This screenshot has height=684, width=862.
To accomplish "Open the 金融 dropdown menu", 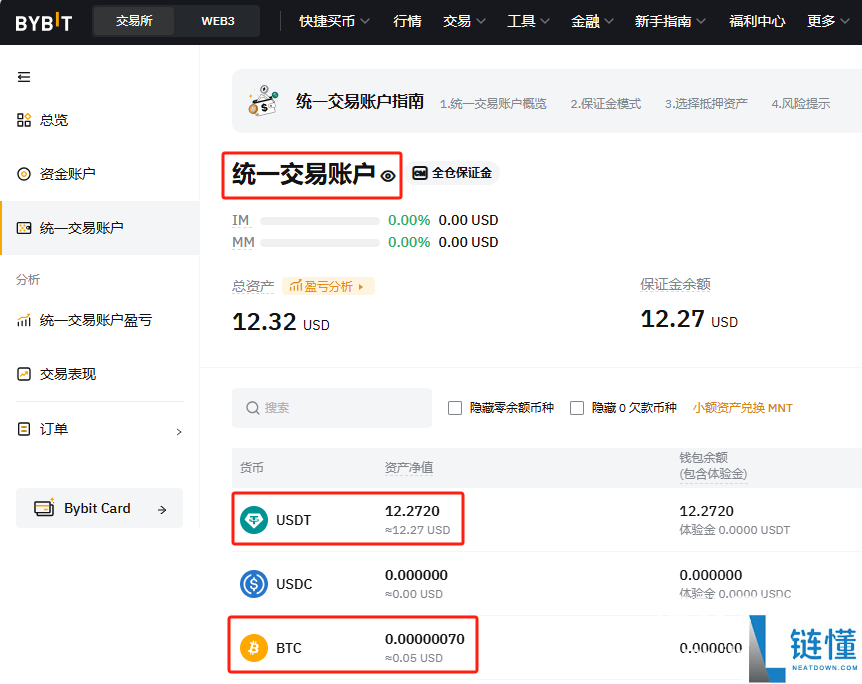I will pyautogui.click(x=592, y=21).
